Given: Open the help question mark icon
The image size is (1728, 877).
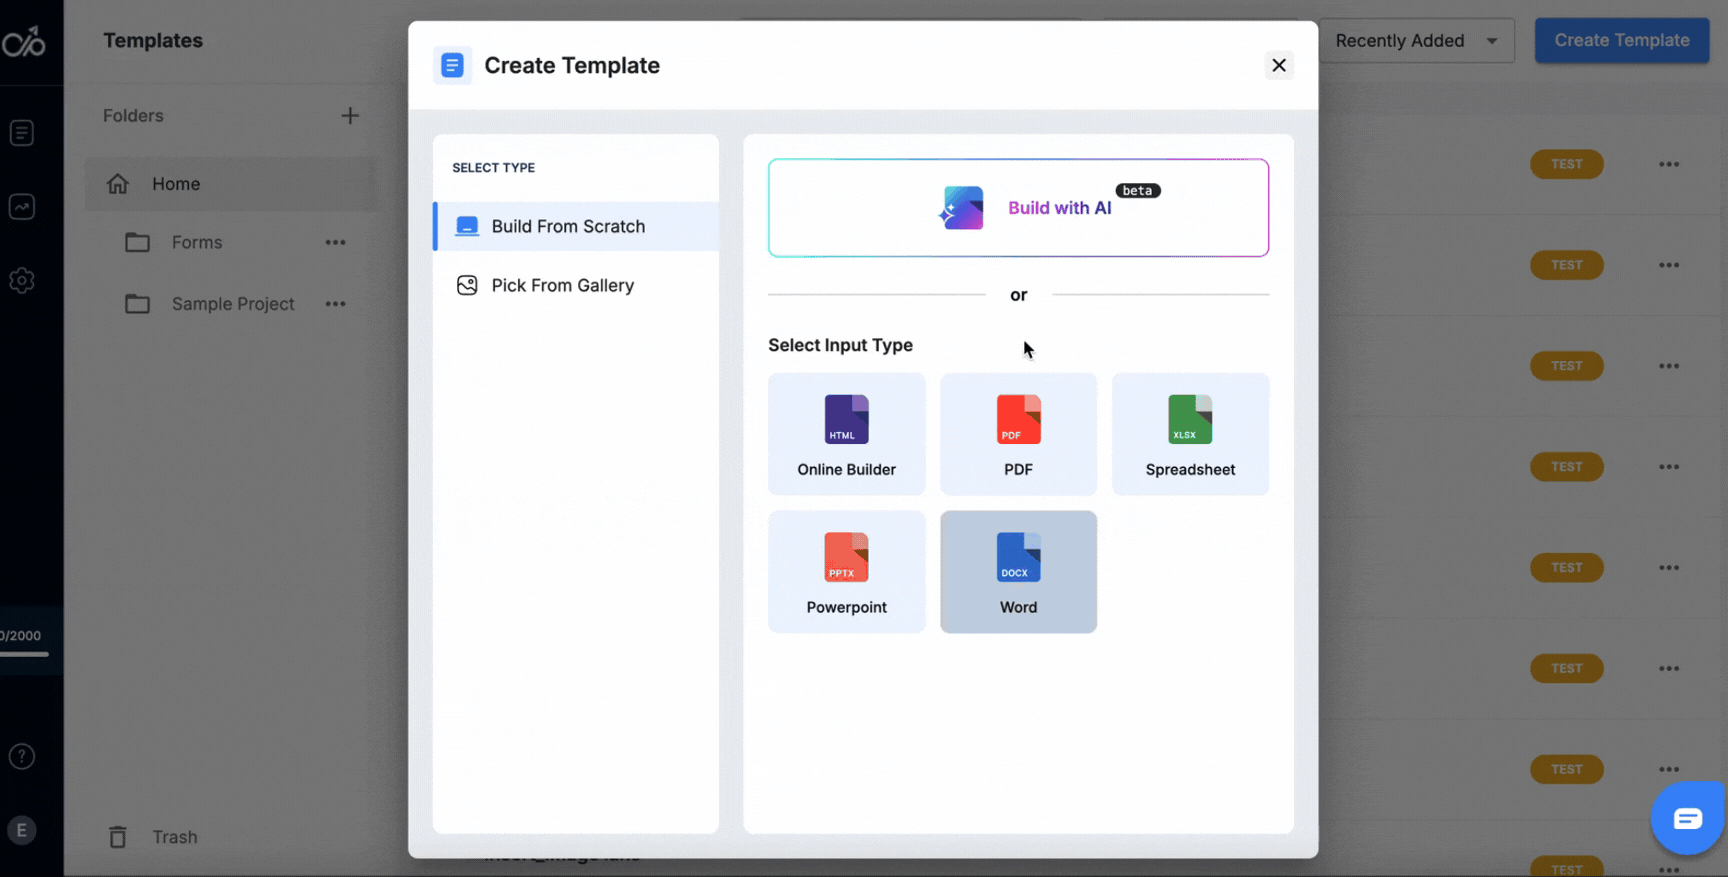Looking at the screenshot, I should coord(22,756).
